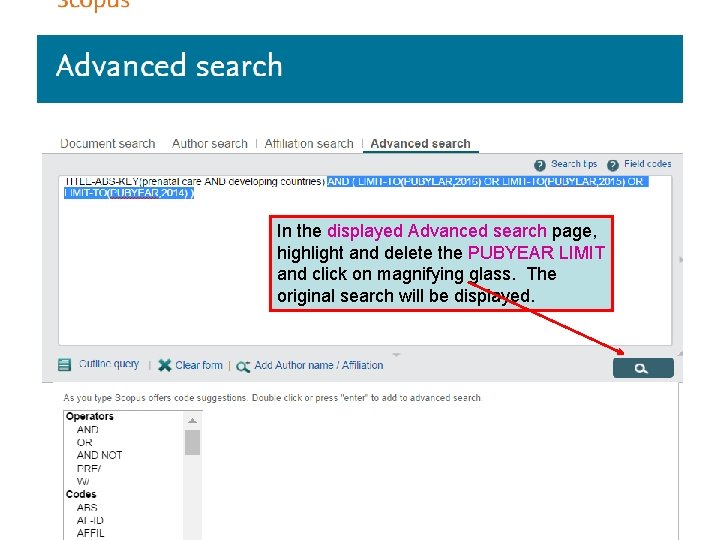Image resolution: width=720 pixels, height=540 pixels.
Task: Select the AND operator in the list
Action: tap(87, 429)
